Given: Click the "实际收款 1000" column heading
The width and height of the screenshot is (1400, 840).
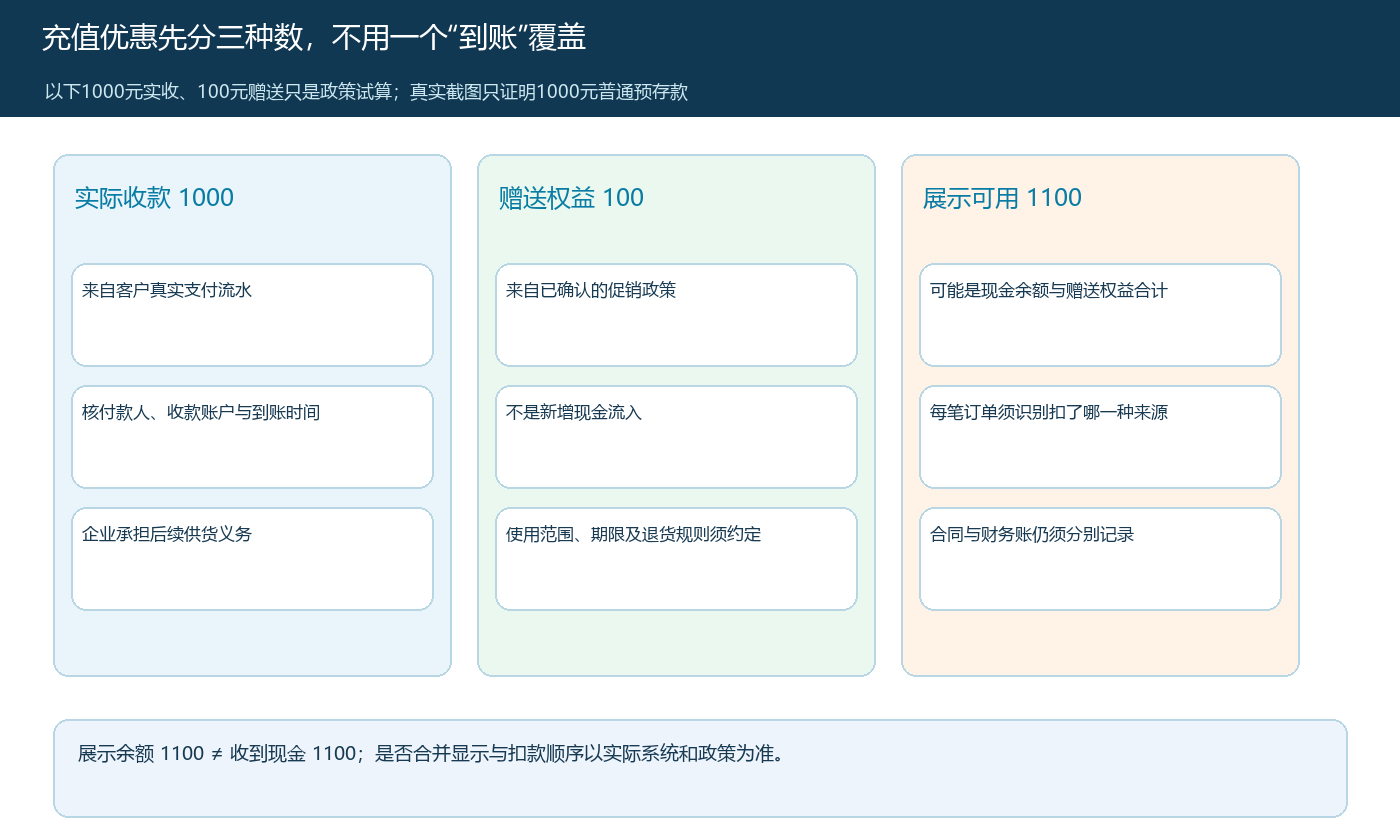Looking at the screenshot, I should [x=154, y=198].
